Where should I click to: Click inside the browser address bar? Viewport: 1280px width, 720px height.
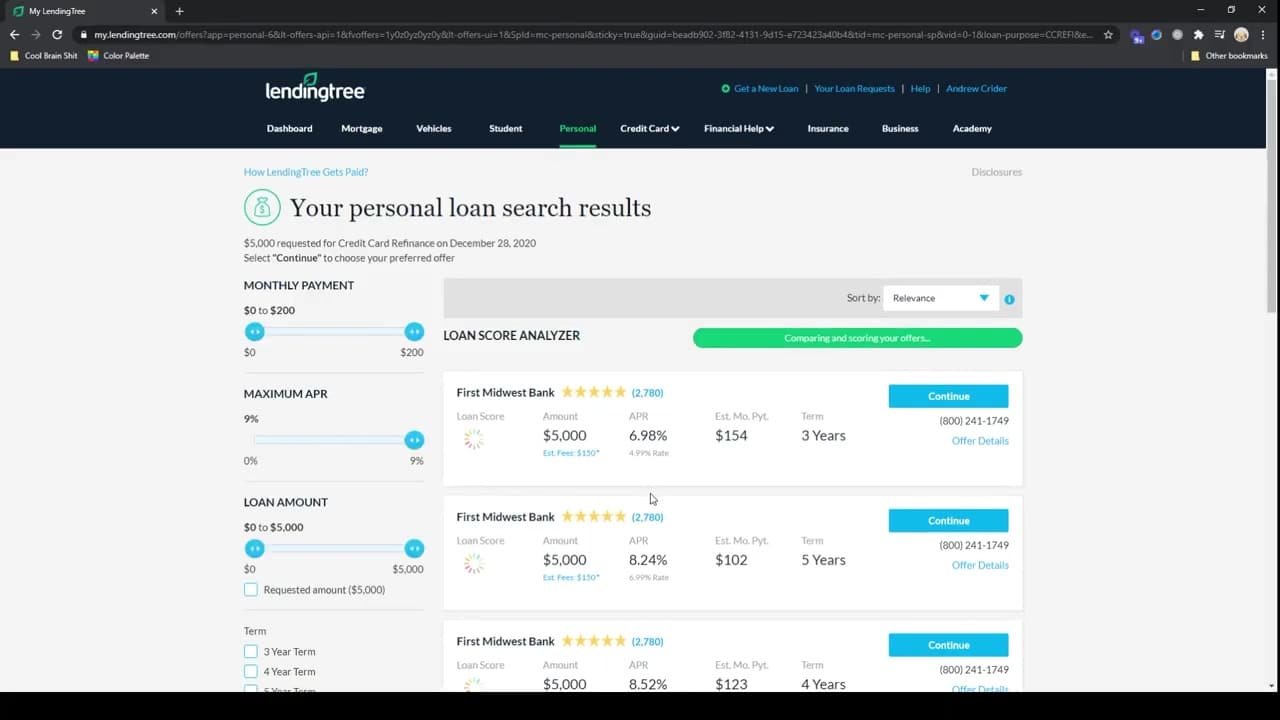[500, 33]
